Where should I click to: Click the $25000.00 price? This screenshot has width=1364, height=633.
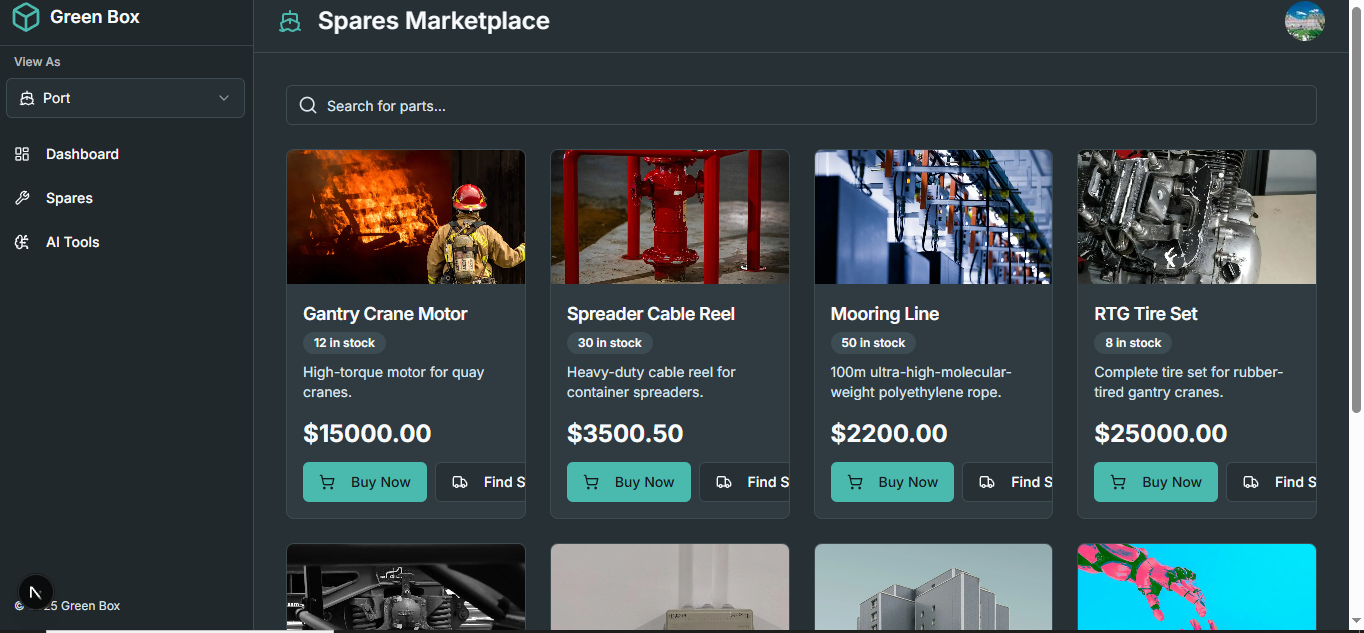coord(1161,433)
